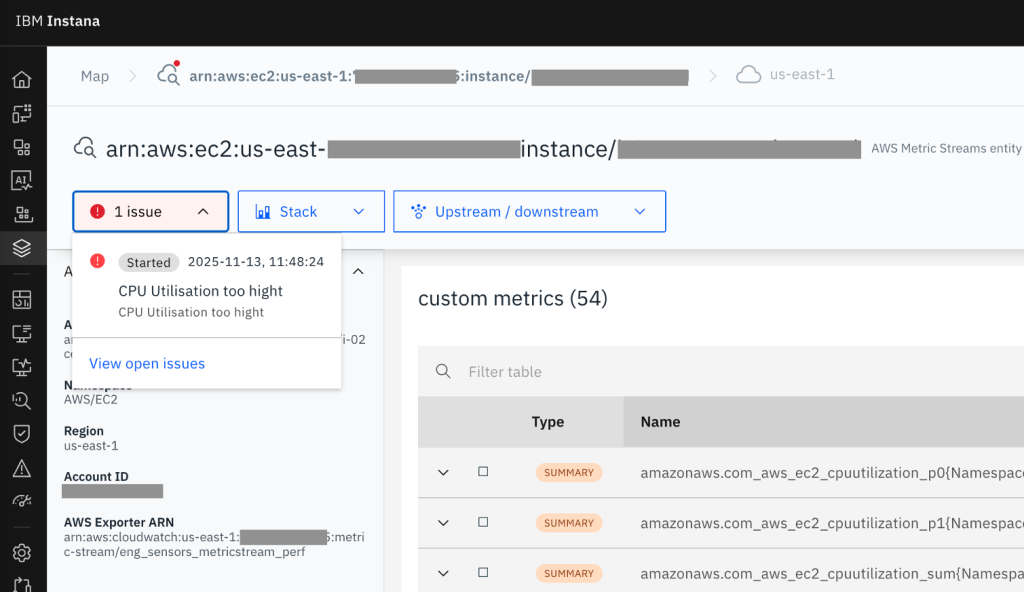The width and height of the screenshot is (1024, 592).
Task: Open us-east-1 from the breadcrumb
Action: coord(798,74)
